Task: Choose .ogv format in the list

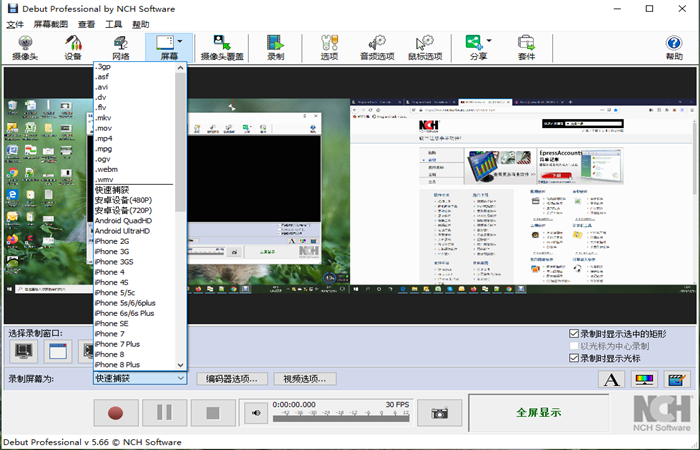Action: coord(134,159)
